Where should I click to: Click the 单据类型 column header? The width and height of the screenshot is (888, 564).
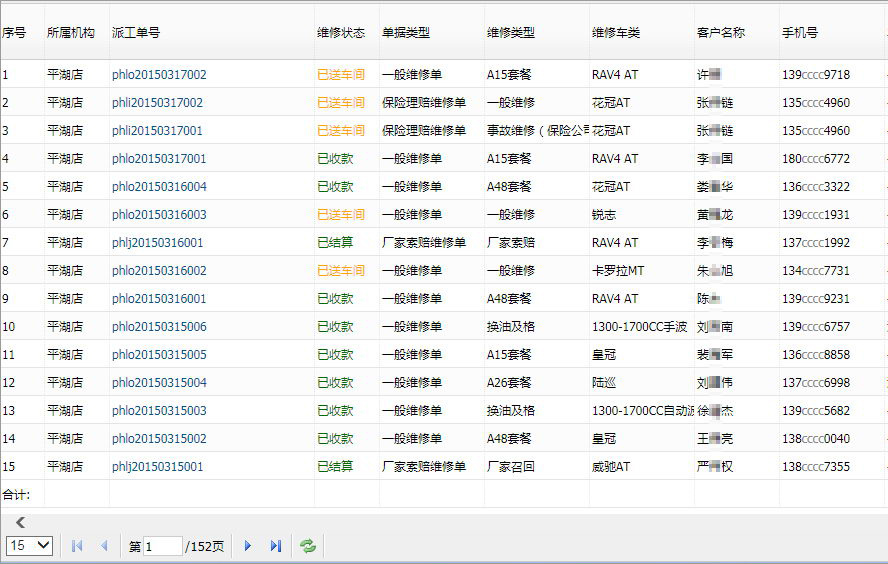pos(406,33)
